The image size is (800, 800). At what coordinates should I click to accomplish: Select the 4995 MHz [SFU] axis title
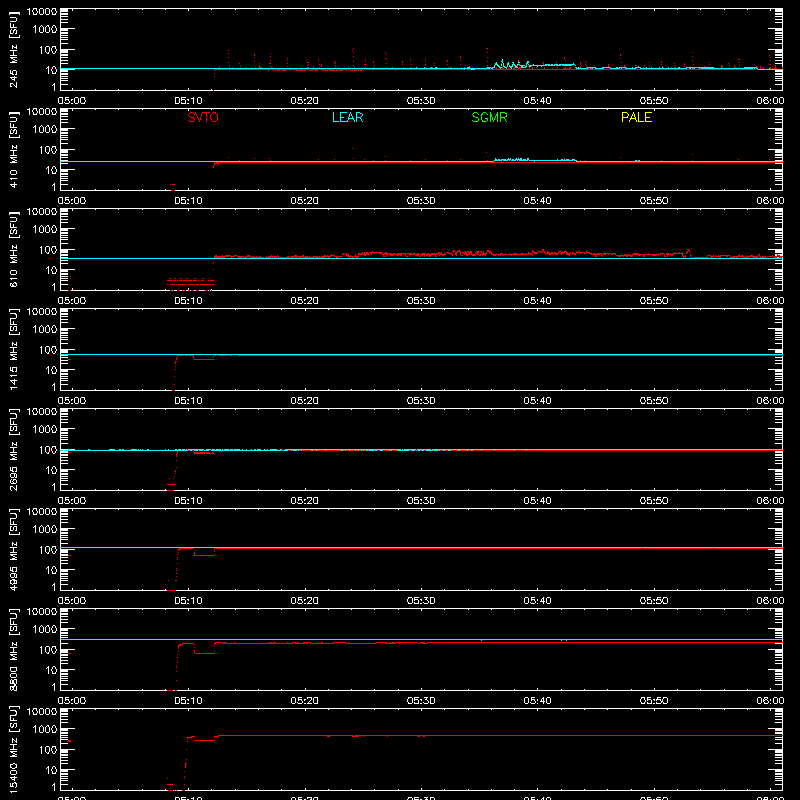[13, 549]
